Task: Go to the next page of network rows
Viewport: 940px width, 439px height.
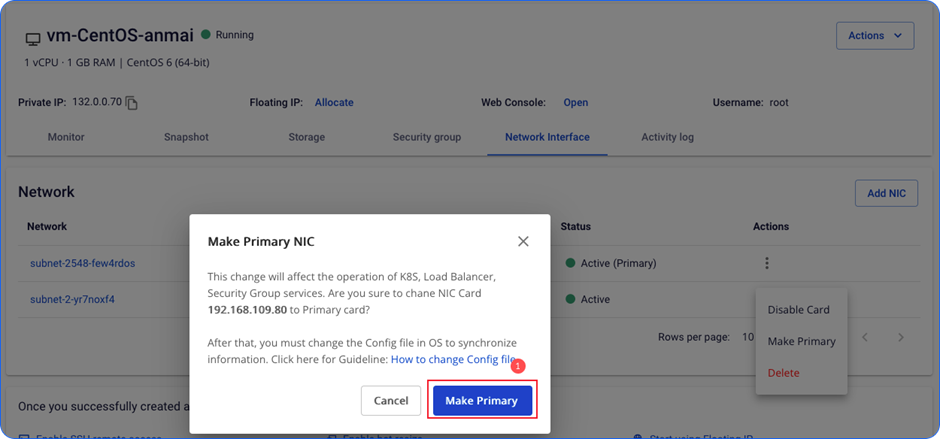Action: coord(900,338)
